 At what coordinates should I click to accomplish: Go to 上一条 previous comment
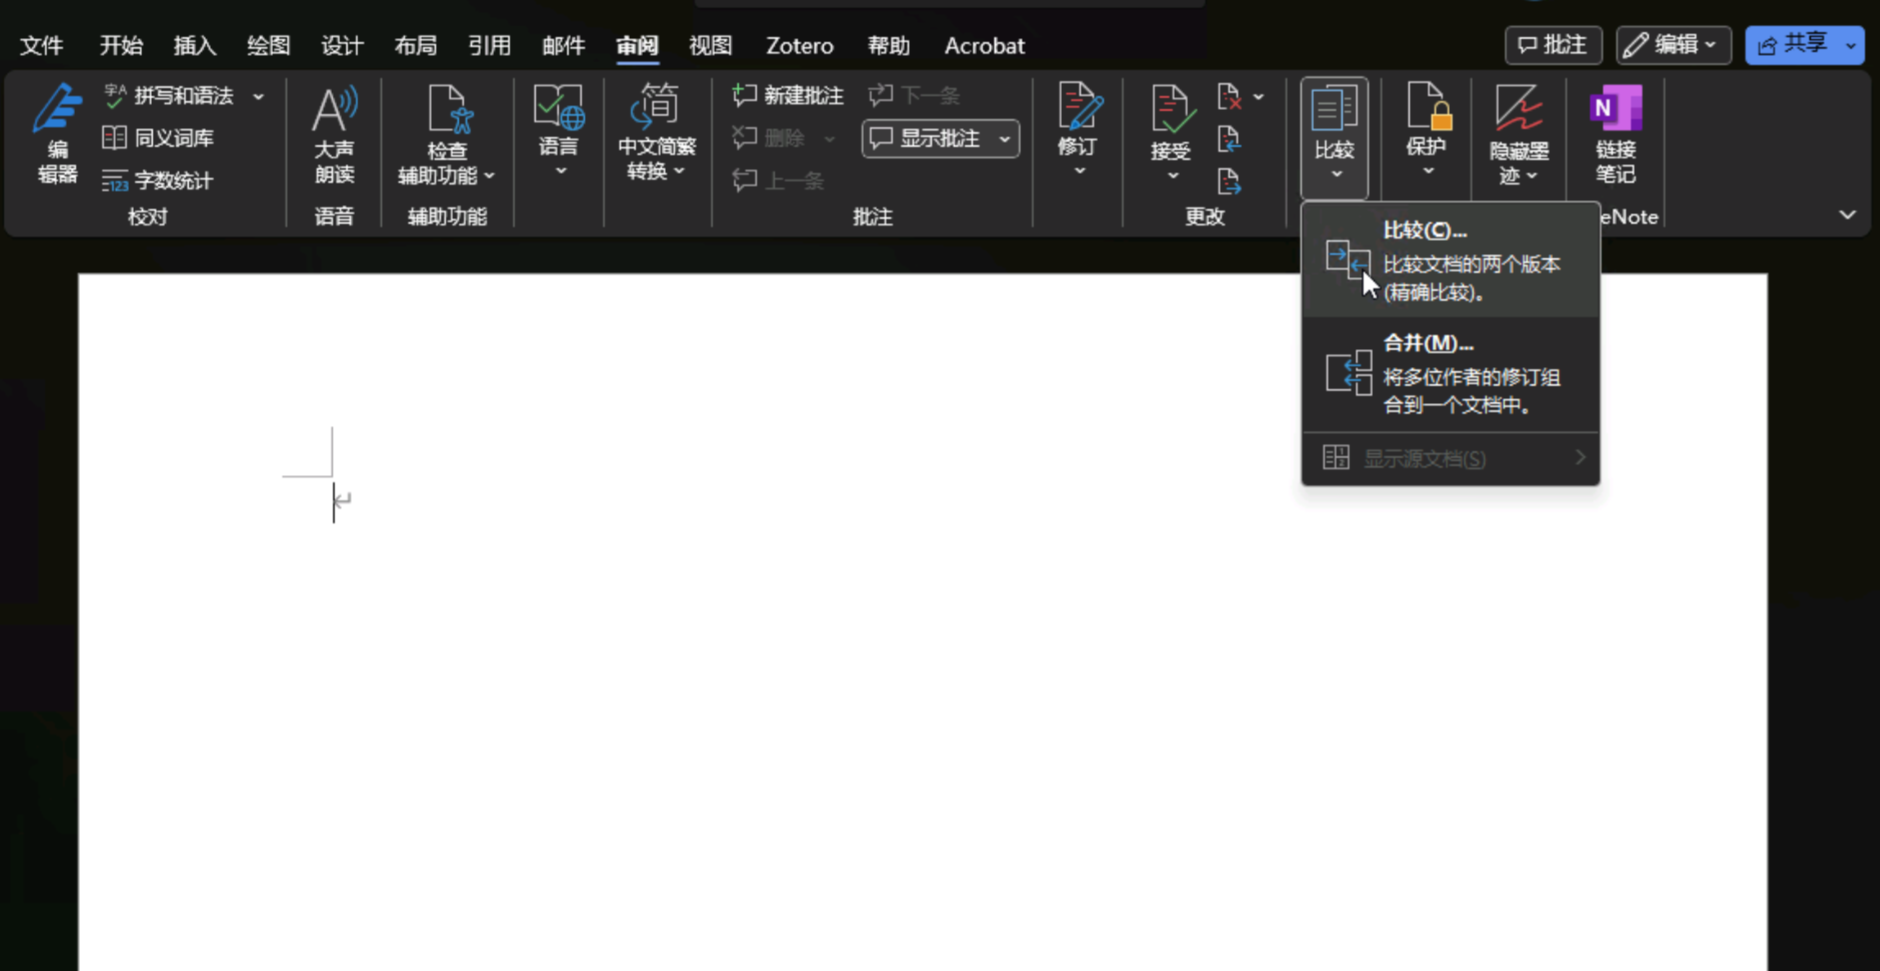[779, 181]
